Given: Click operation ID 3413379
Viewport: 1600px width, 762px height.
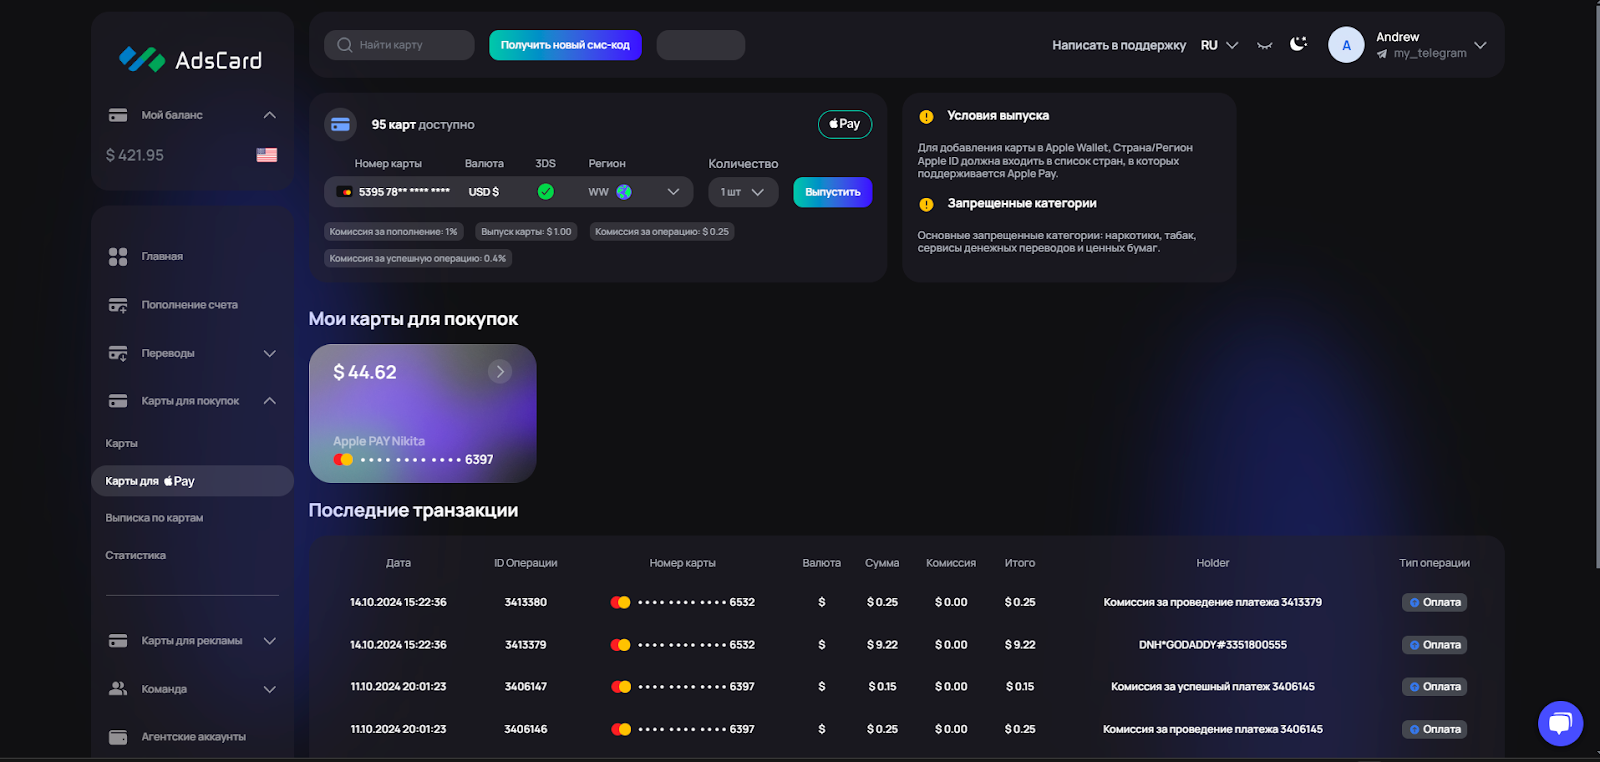Looking at the screenshot, I should tap(526, 645).
